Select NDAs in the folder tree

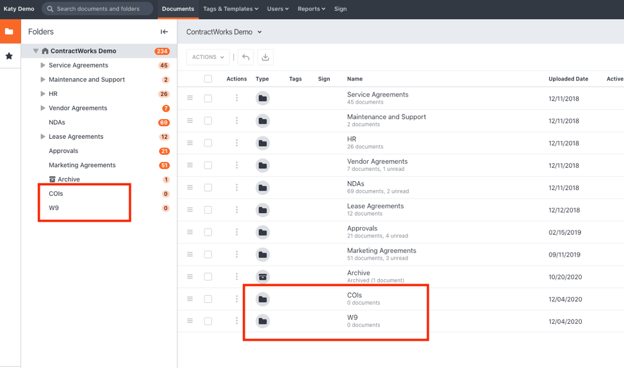click(x=57, y=123)
